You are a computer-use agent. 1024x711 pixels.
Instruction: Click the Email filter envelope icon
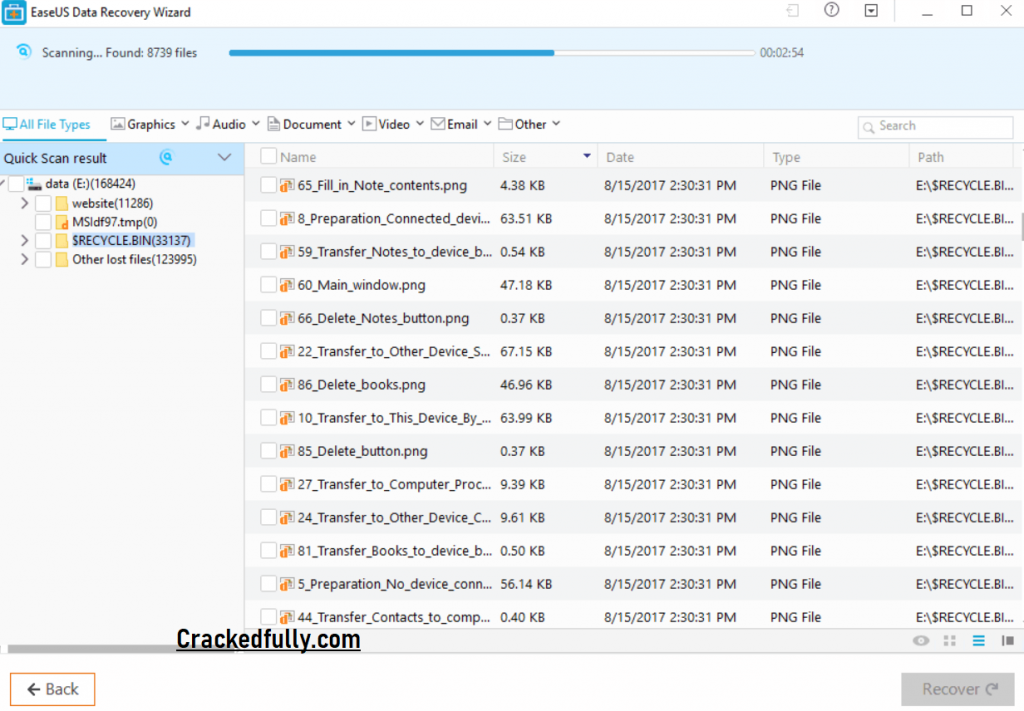pos(438,123)
